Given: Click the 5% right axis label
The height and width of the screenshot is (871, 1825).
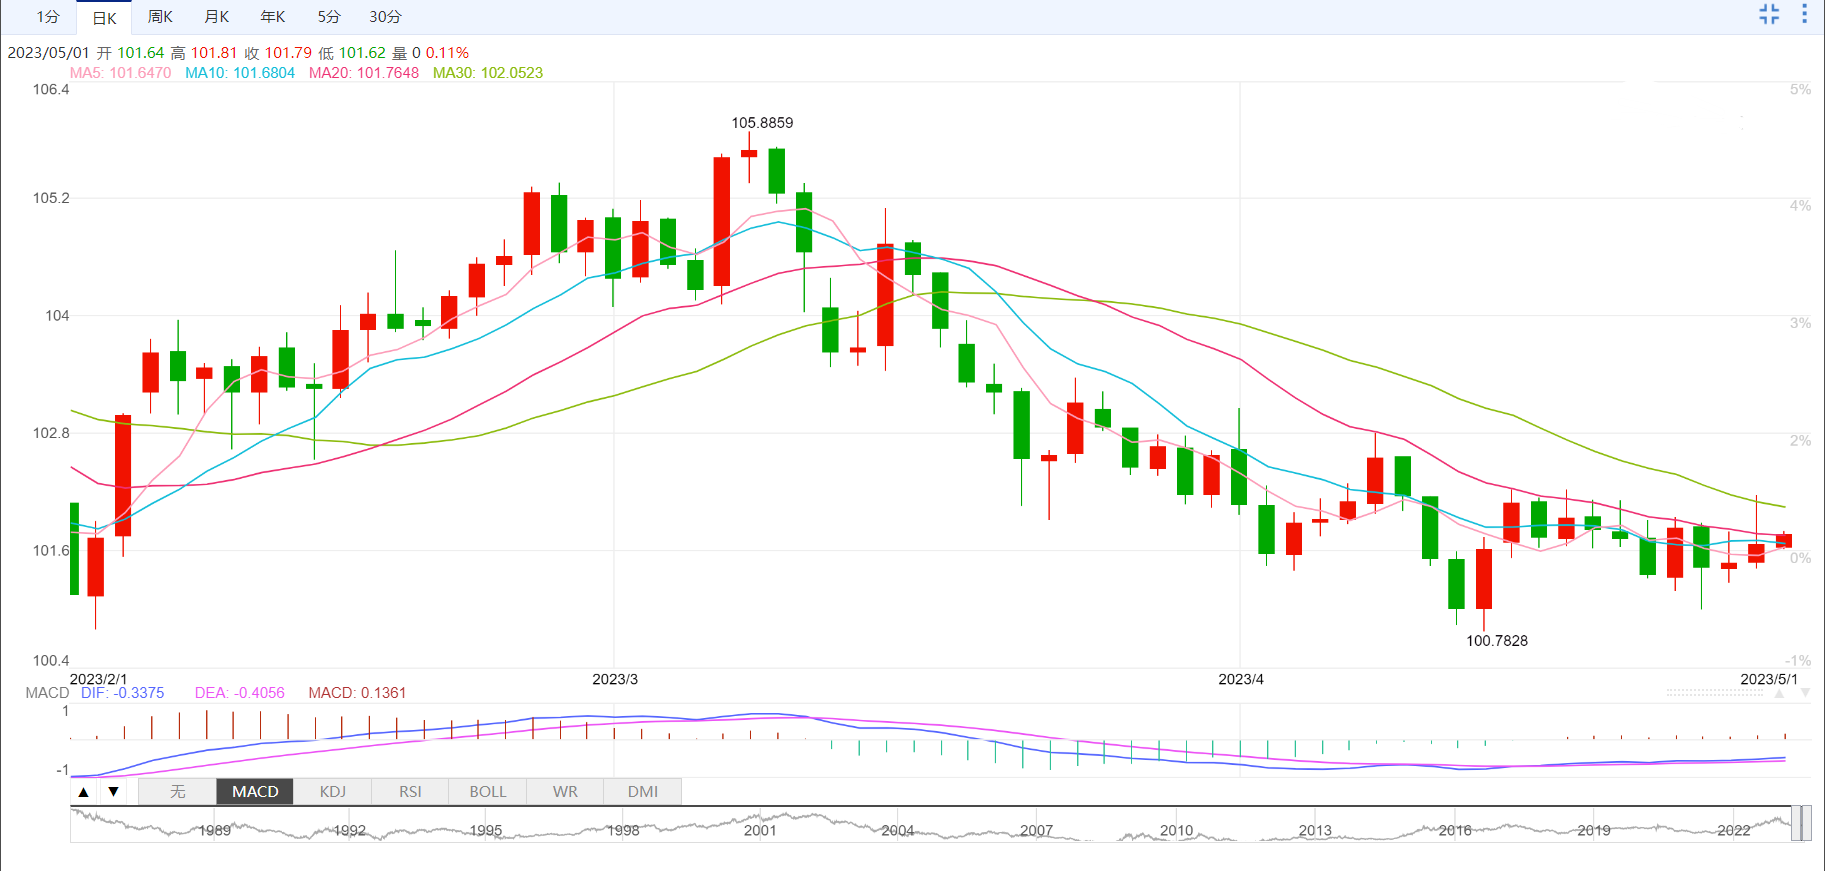Looking at the screenshot, I should [x=1800, y=90].
